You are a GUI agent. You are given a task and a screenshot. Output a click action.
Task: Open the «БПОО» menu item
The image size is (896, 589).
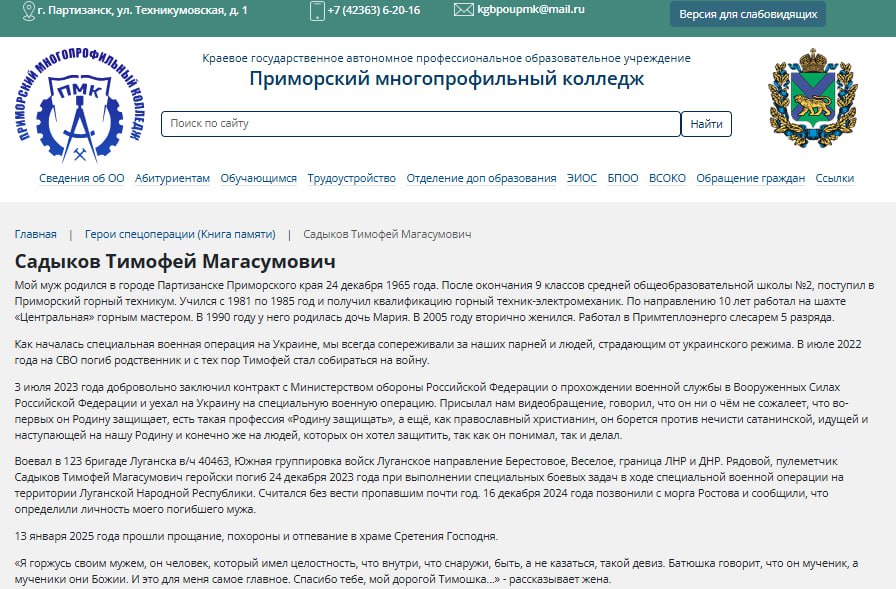point(622,178)
